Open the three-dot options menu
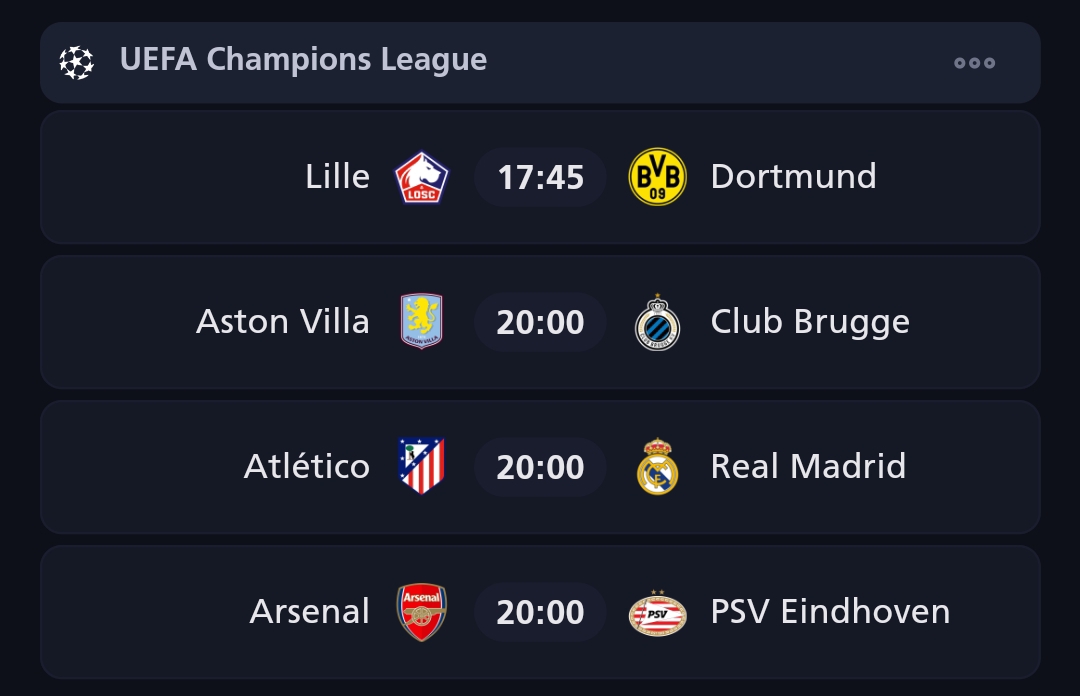This screenshot has width=1080, height=696. (974, 62)
